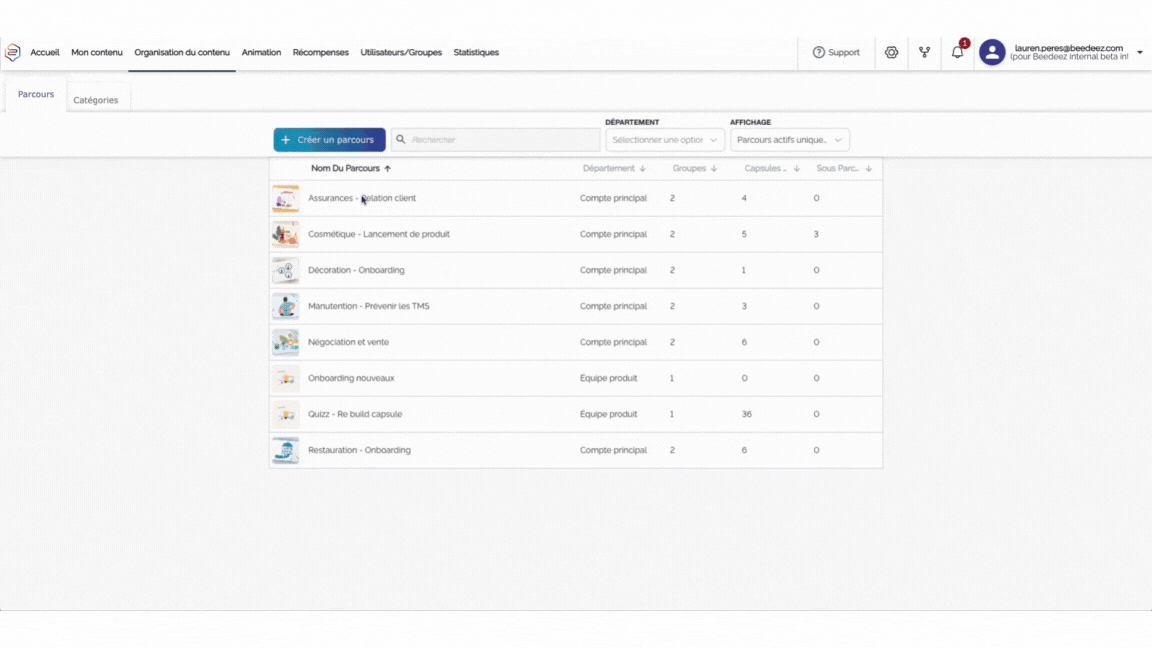
Task: Click Créer un parcours button
Action: 329,140
